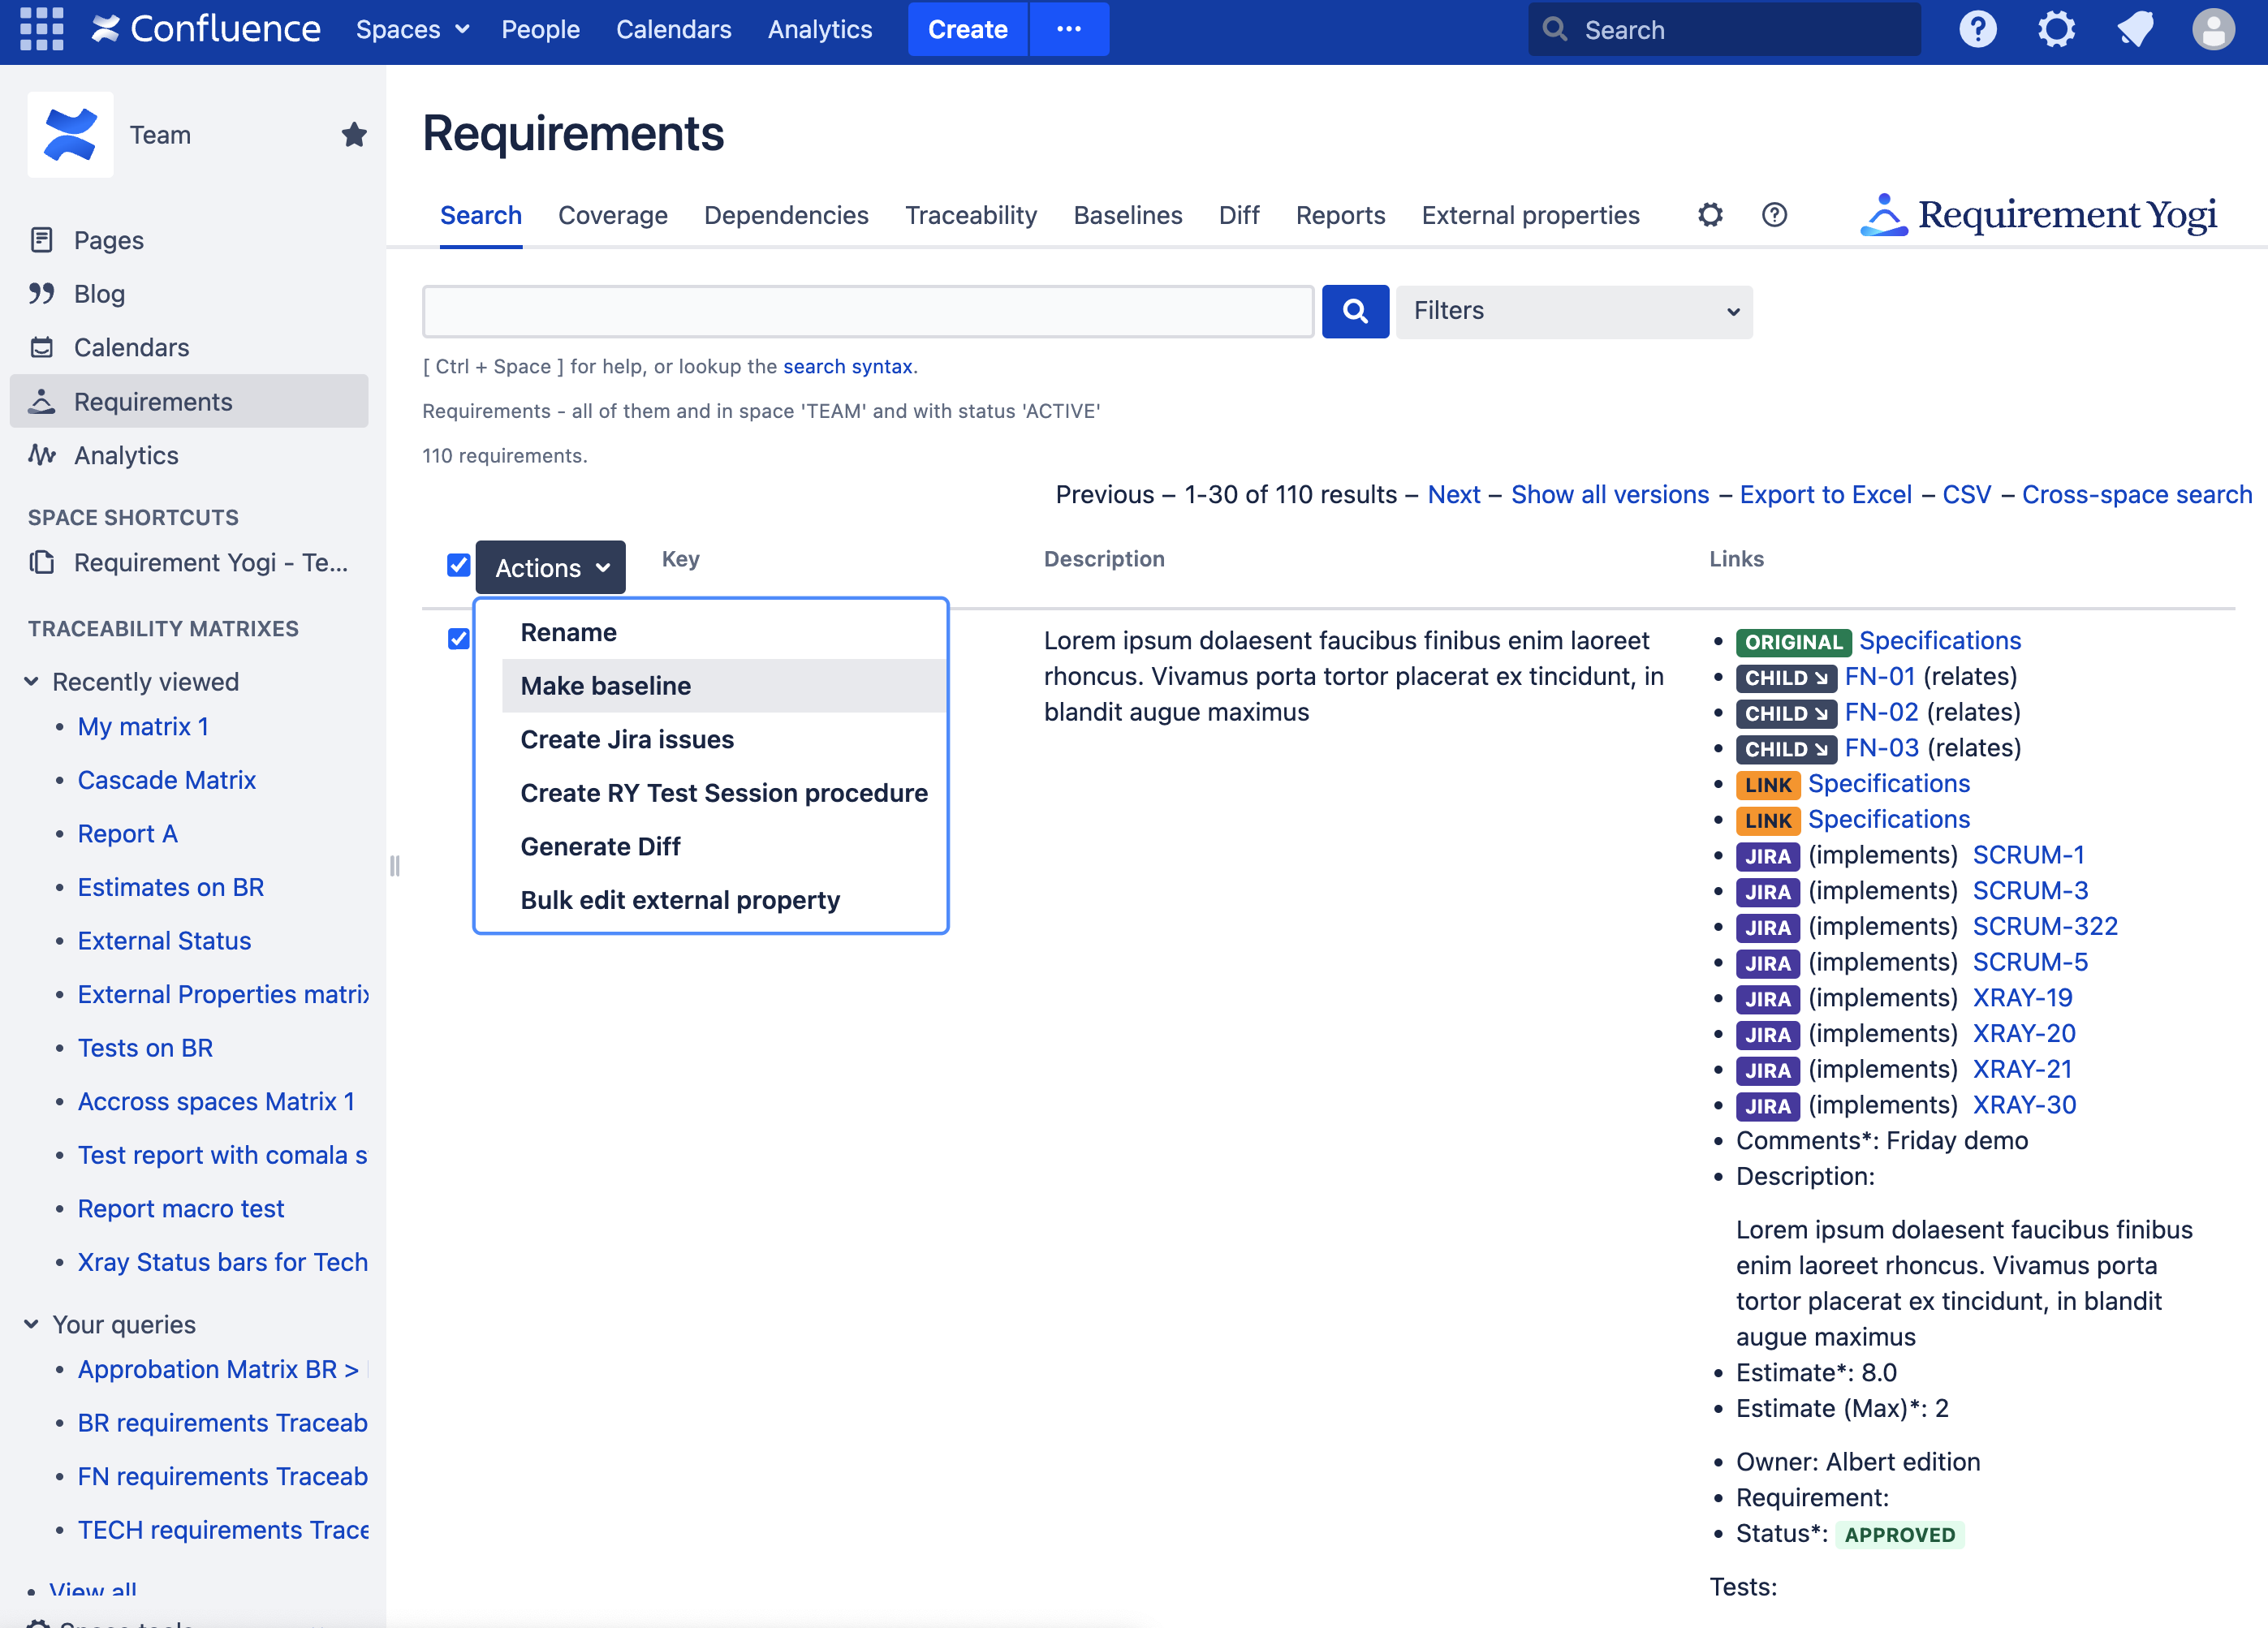Select Make baseline from Actions menu
This screenshot has width=2268, height=1628.
(x=606, y=686)
